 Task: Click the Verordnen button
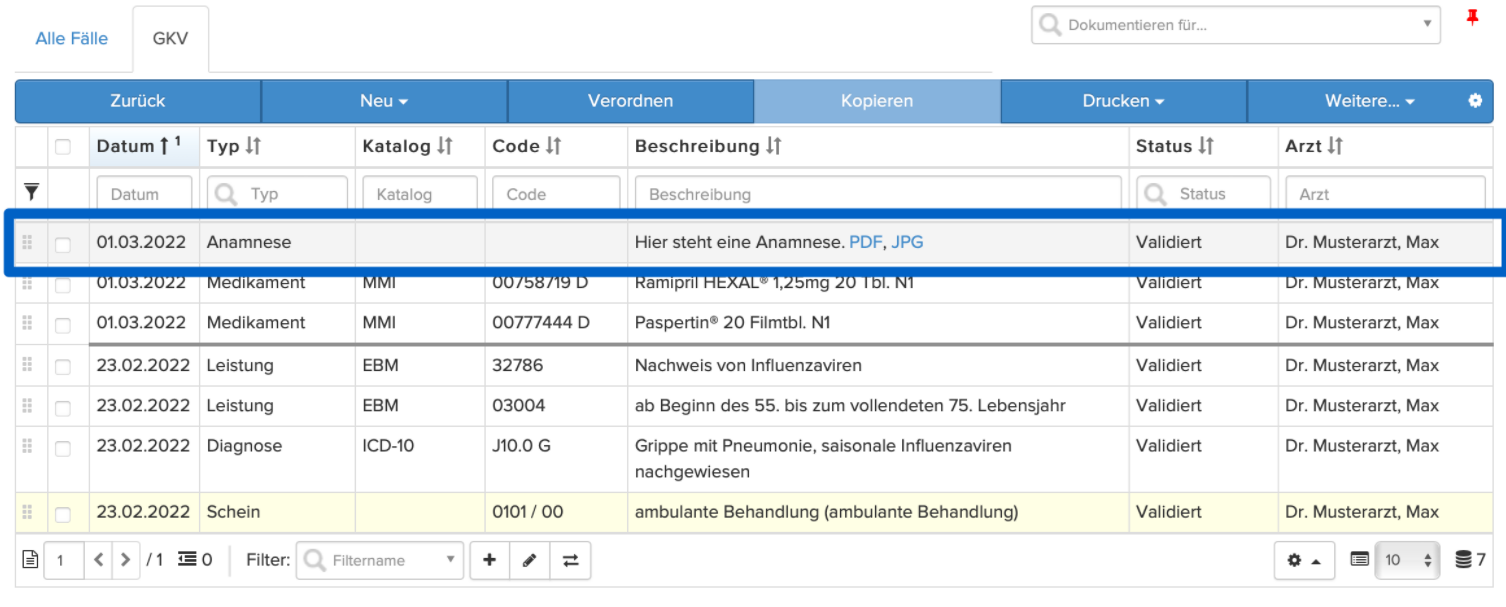pyautogui.click(x=630, y=101)
